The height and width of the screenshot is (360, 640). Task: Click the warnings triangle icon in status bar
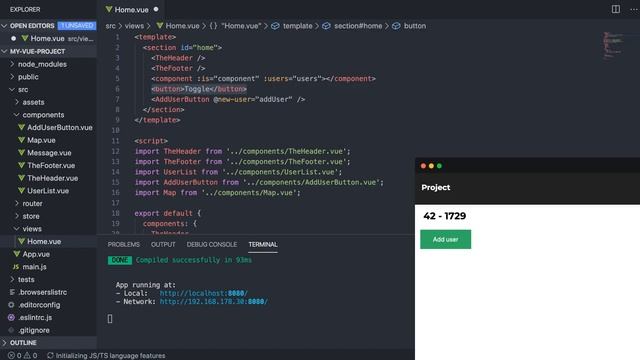(27, 356)
